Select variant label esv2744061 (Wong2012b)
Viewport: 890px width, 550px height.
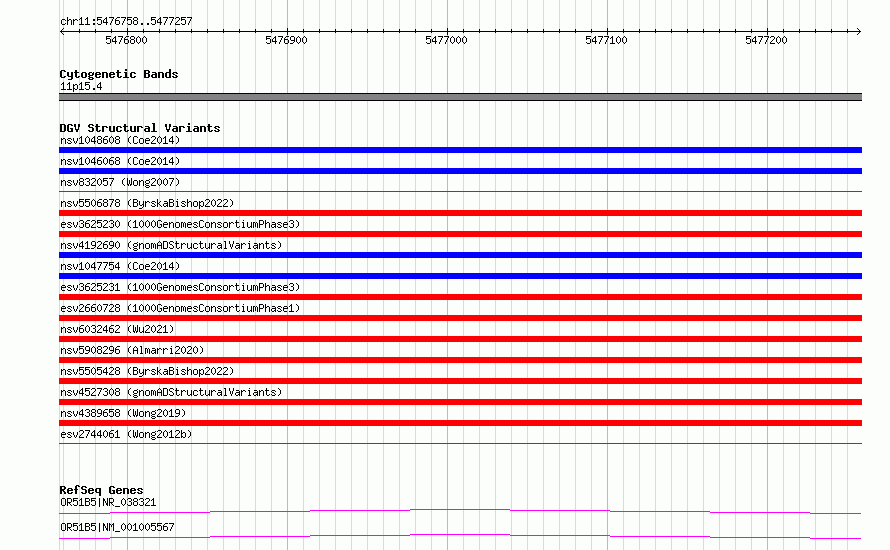click(x=126, y=434)
